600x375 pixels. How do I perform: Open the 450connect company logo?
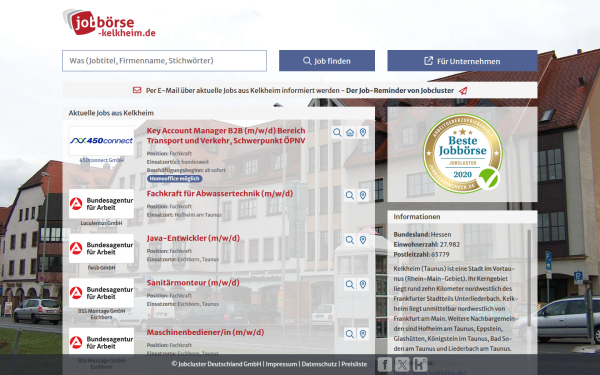coord(101,141)
